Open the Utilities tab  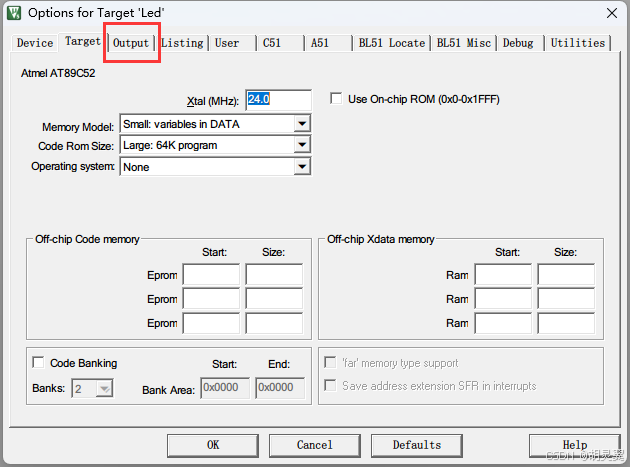(x=577, y=43)
